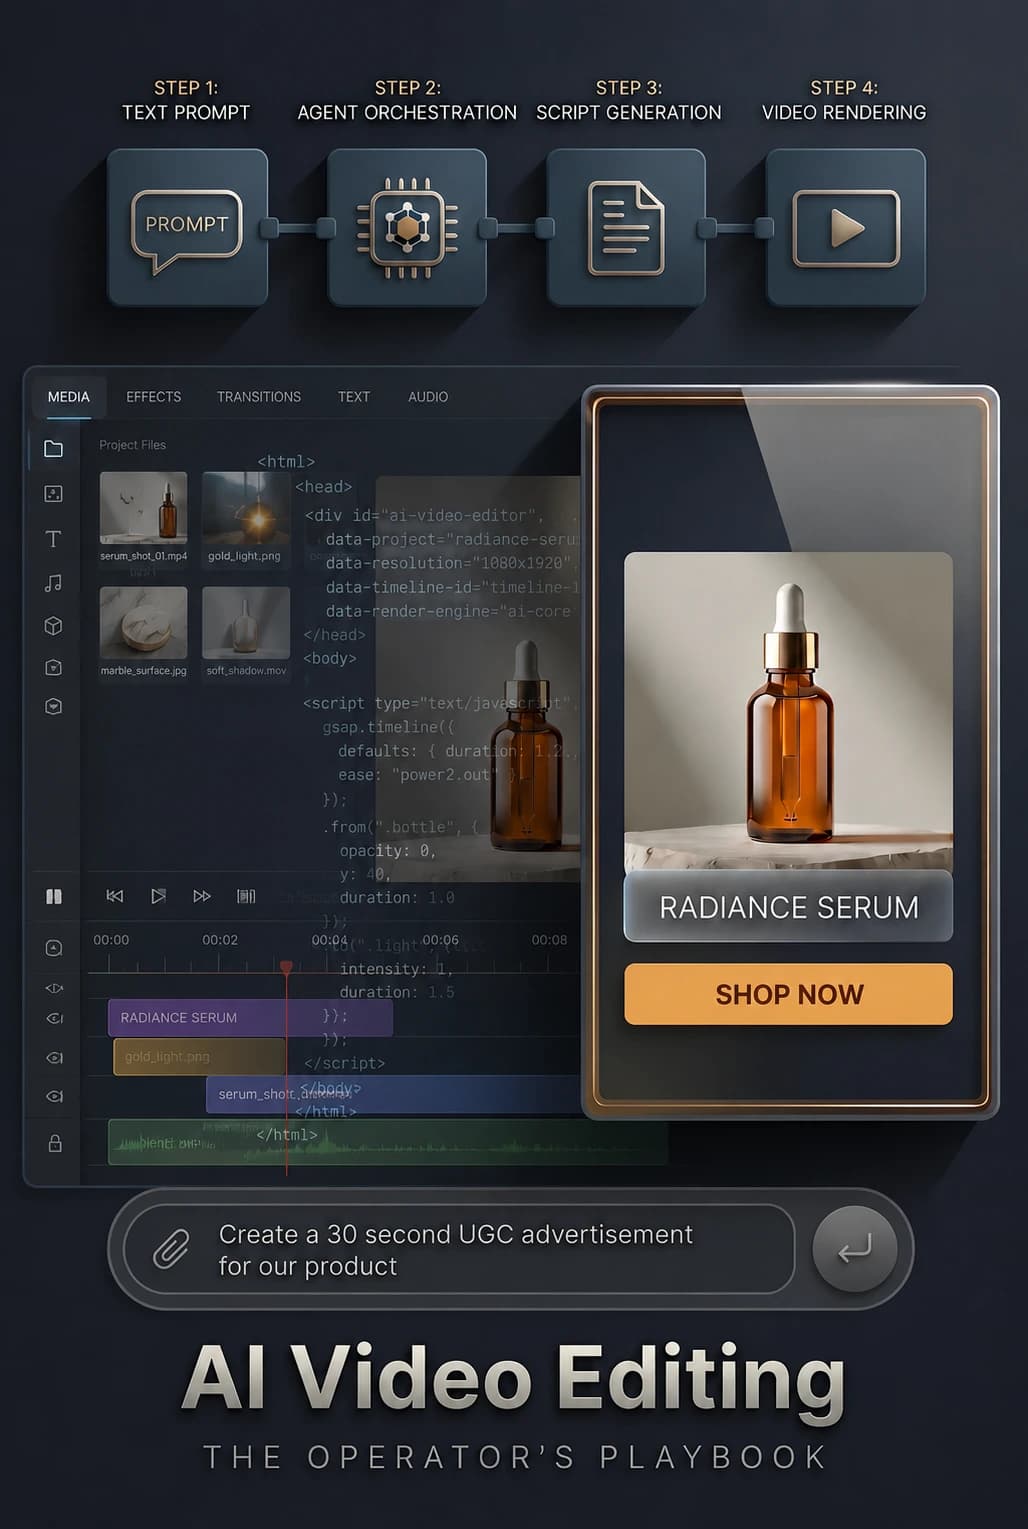Select the purple RADIANCE SERUM clip

click(x=250, y=1017)
